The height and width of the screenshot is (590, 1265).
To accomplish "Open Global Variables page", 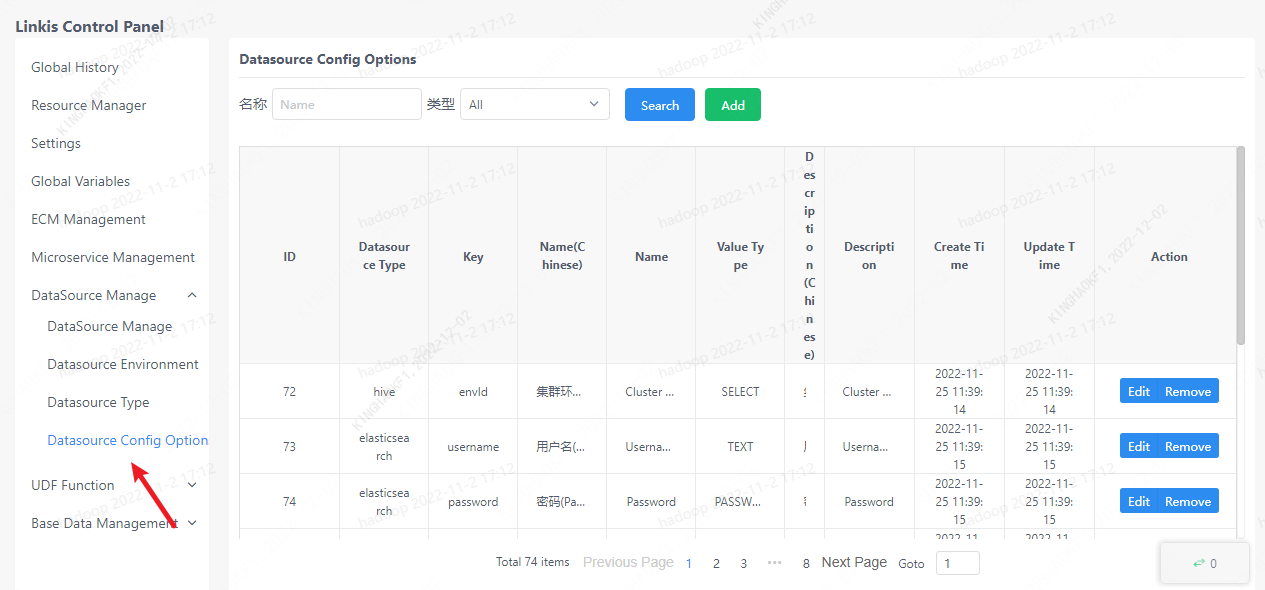I will click(x=81, y=181).
